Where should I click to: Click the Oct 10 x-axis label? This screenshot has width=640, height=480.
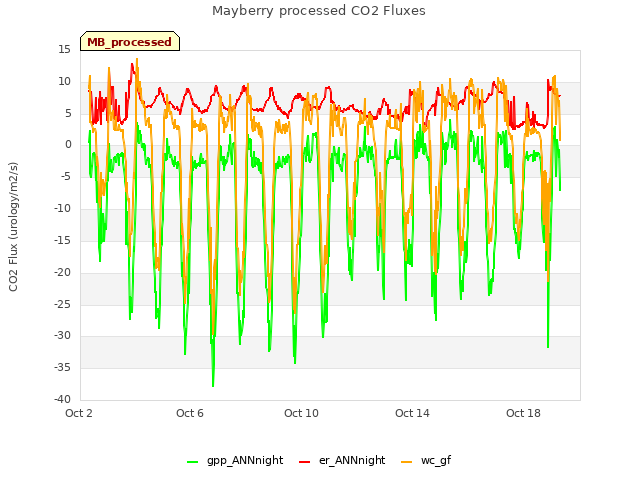[301, 413]
